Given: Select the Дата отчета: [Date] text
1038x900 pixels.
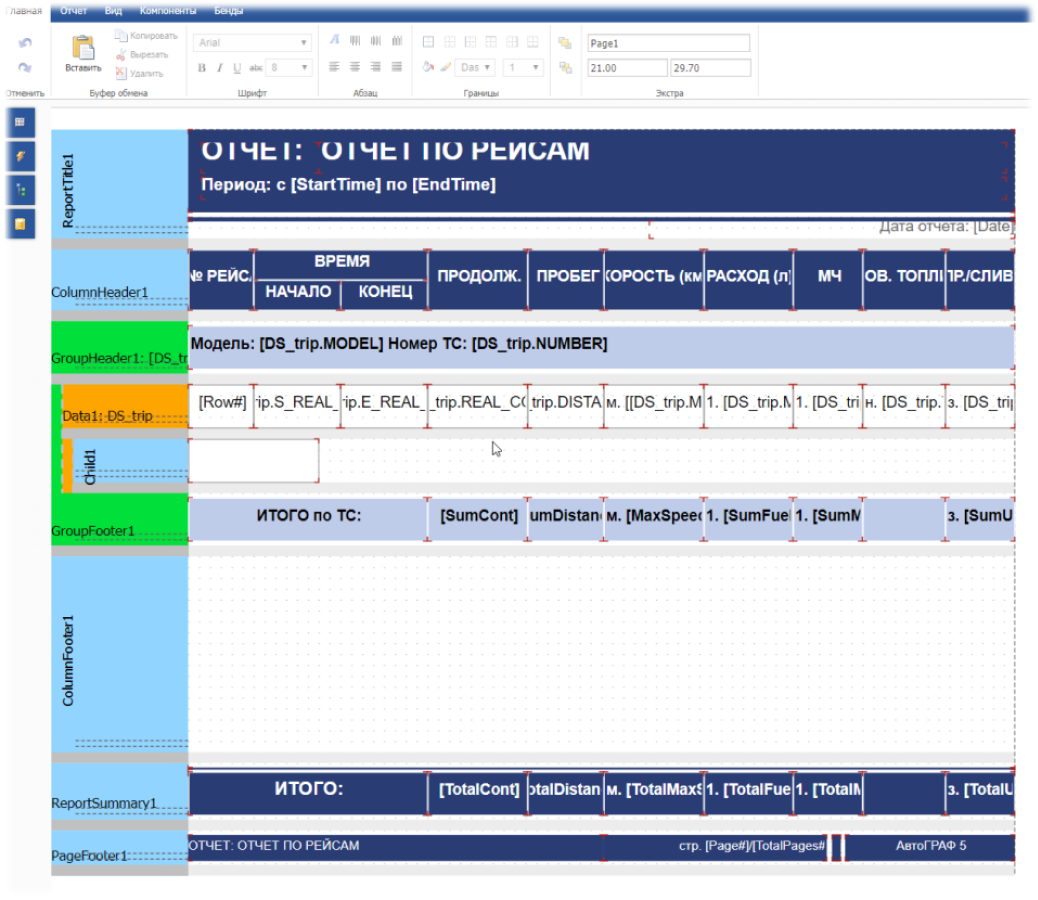Looking at the screenshot, I should pos(945,226).
